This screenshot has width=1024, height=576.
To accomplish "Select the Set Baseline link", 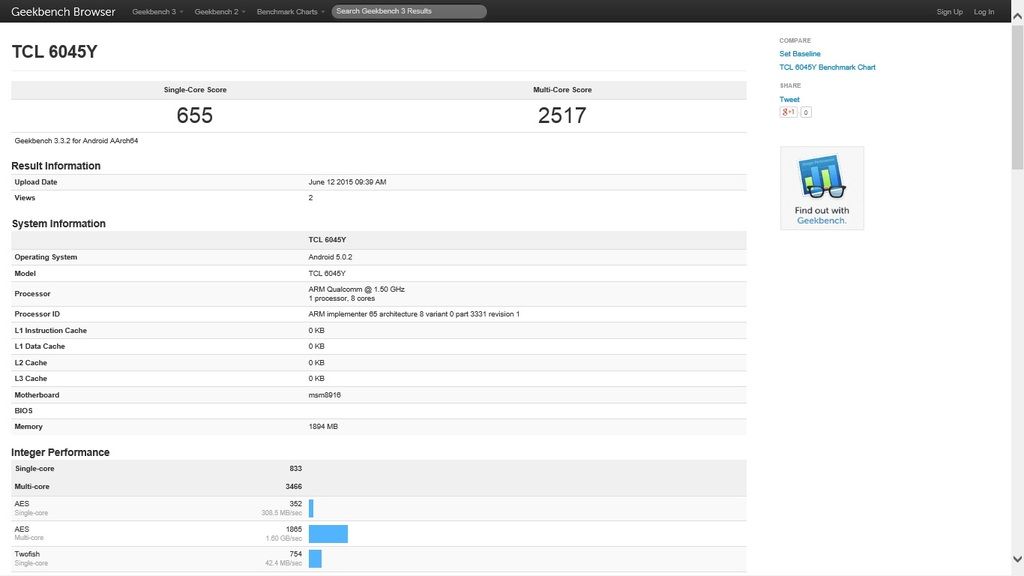I will point(800,54).
